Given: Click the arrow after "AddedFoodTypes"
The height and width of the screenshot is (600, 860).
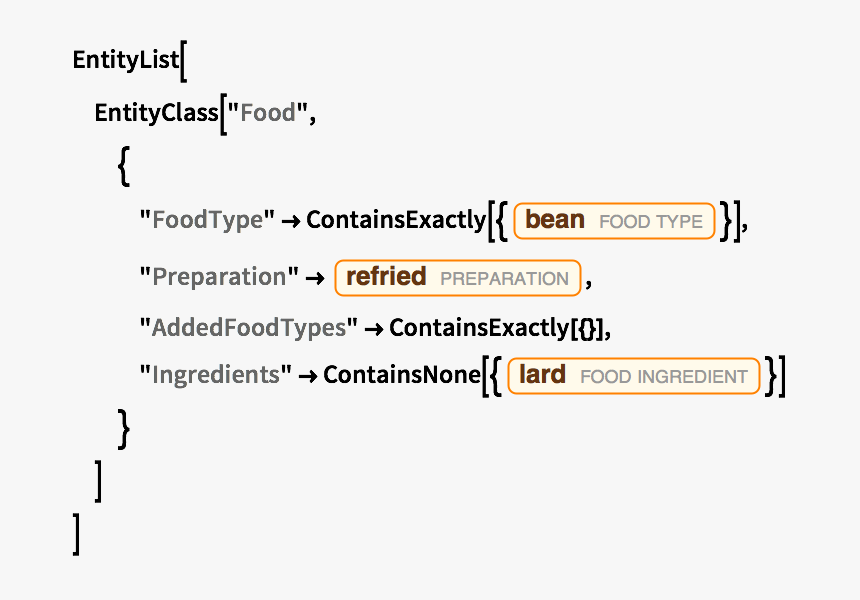Looking at the screenshot, I should (x=374, y=330).
